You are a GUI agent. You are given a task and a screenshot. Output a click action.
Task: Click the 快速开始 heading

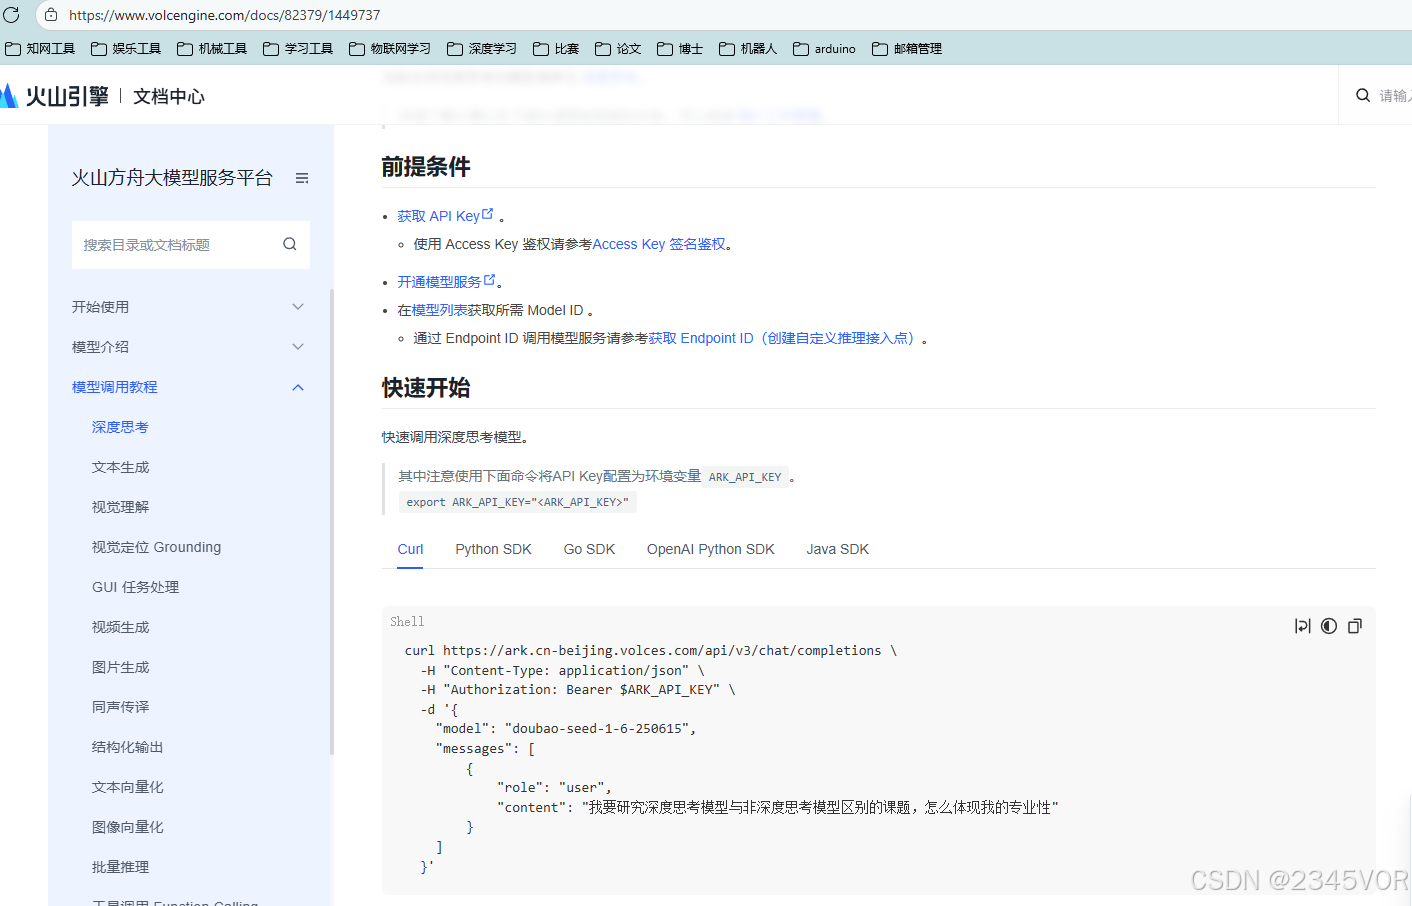point(426,388)
